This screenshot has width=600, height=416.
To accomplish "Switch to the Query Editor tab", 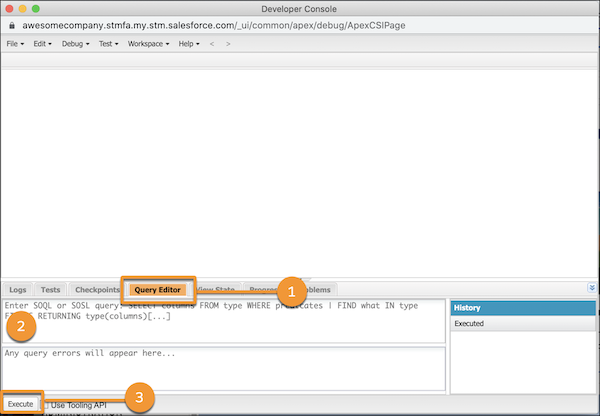I will pyautogui.click(x=158, y=289).
